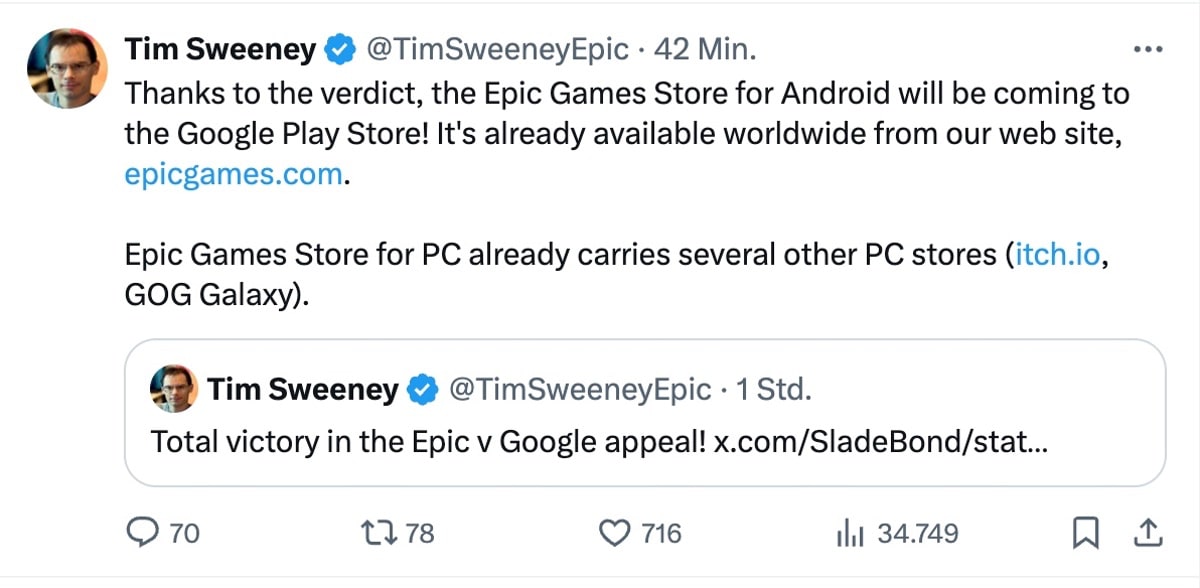The width and height of the screenshot is (1200, 588).
Task: Open Tim Sweeney's large profile picture
Action: (66, 68)
